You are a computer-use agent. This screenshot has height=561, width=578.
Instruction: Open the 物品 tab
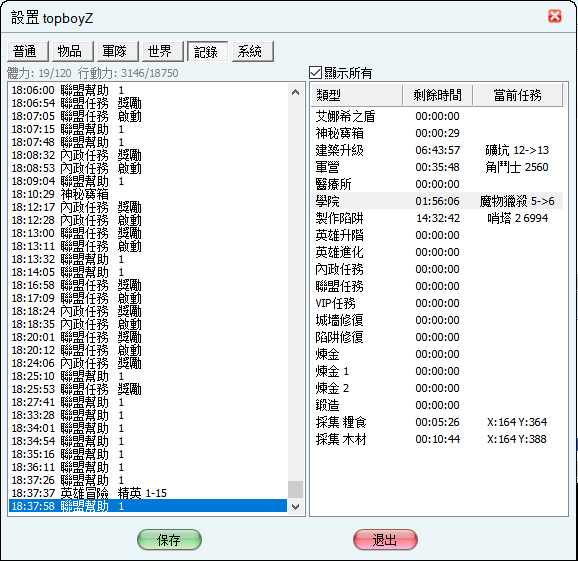coord(73,51)
